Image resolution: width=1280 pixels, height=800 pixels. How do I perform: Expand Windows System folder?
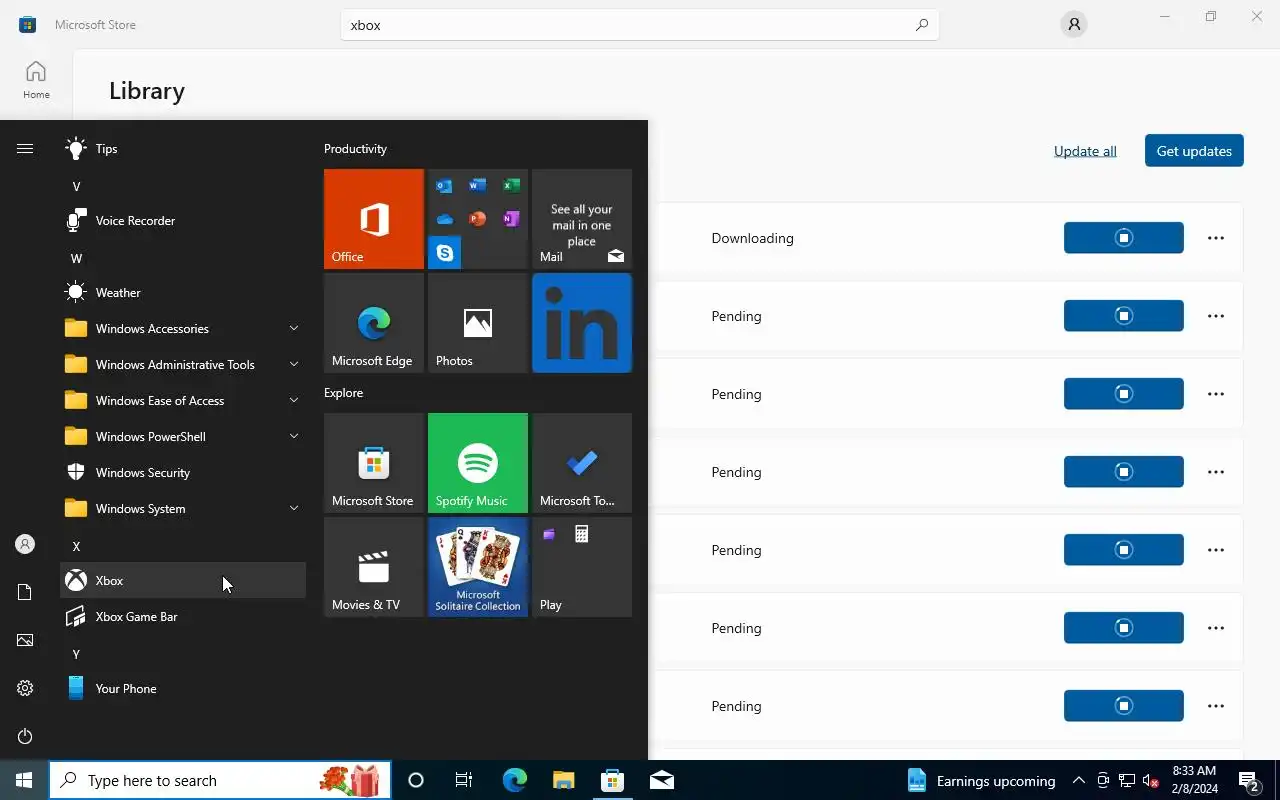pyautogui.click(x=183, y=508)
